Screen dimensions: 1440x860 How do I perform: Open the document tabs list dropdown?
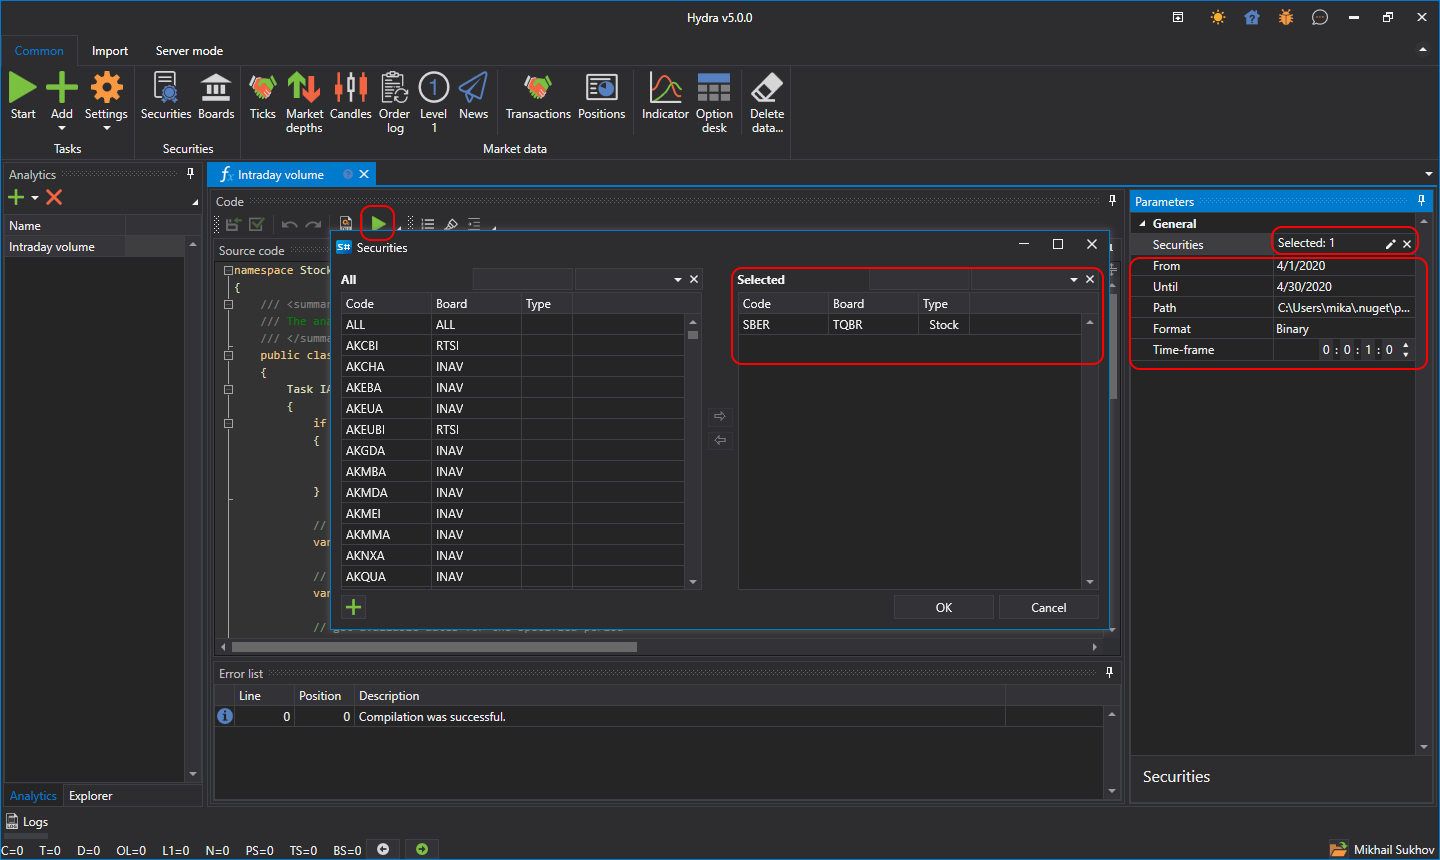tap(1428, 174)
